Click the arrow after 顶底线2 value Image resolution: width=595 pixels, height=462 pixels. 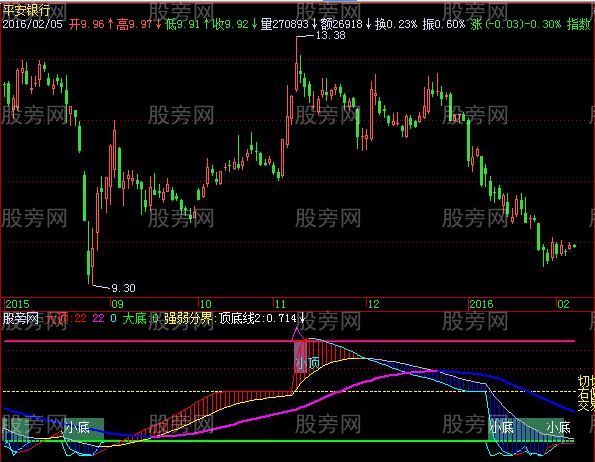[x=302, y=318]
